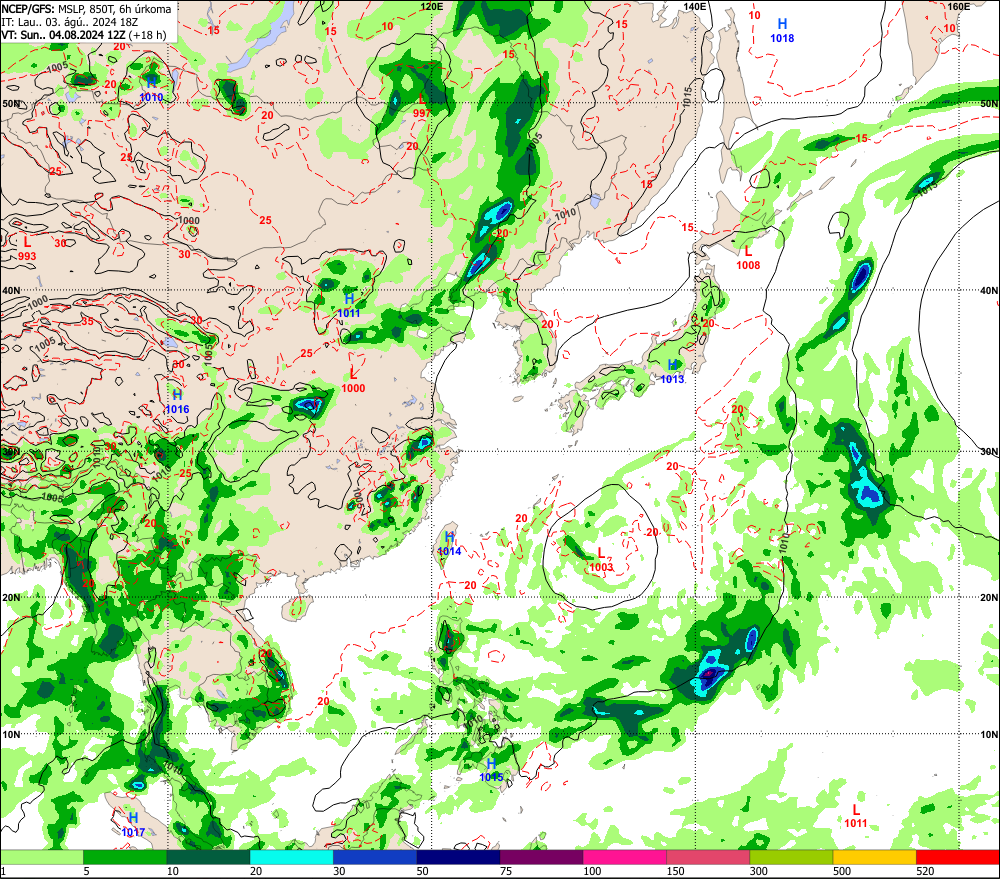Screen dimensions: 1000x879
Task: Click the orange 500–520 legend swatch
Action: coord(874,858)
